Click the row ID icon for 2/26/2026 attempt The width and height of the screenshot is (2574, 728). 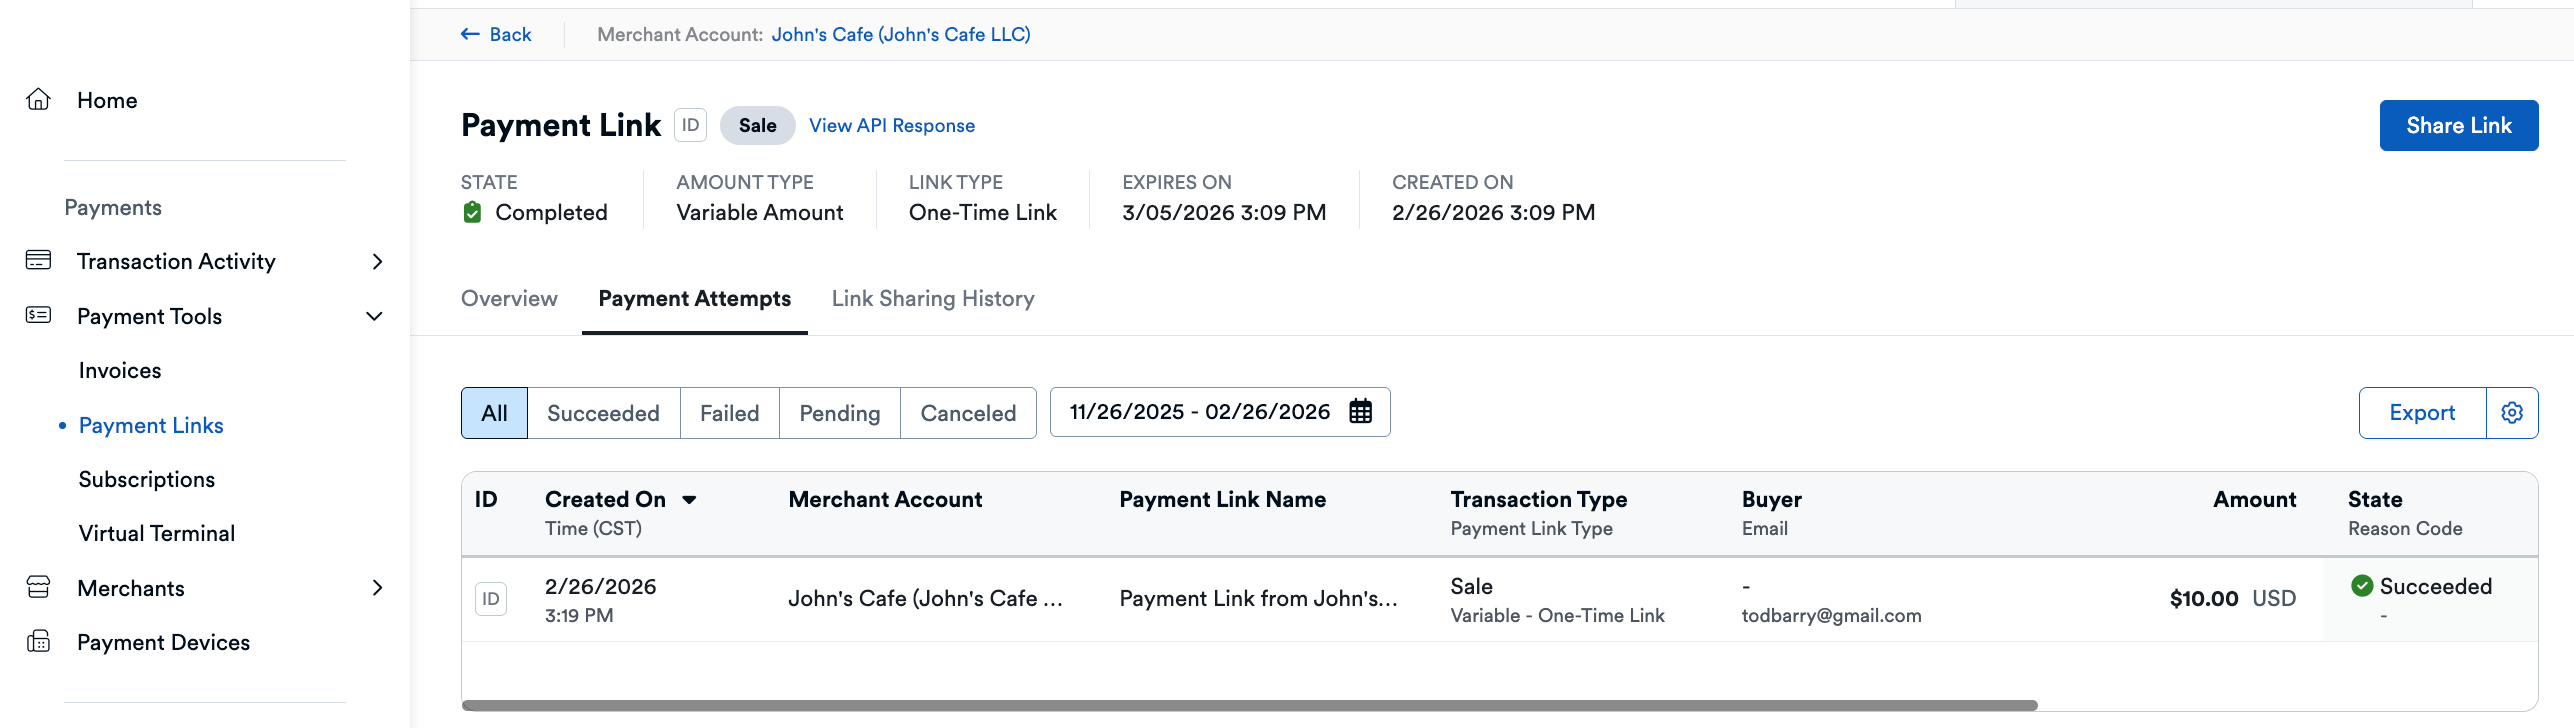click(490, 599)
